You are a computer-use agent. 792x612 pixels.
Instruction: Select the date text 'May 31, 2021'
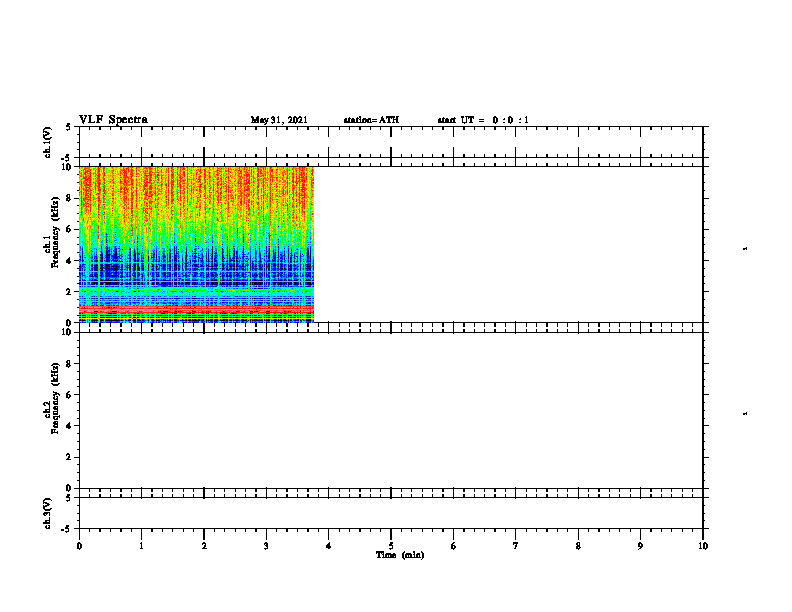[279, 120]
